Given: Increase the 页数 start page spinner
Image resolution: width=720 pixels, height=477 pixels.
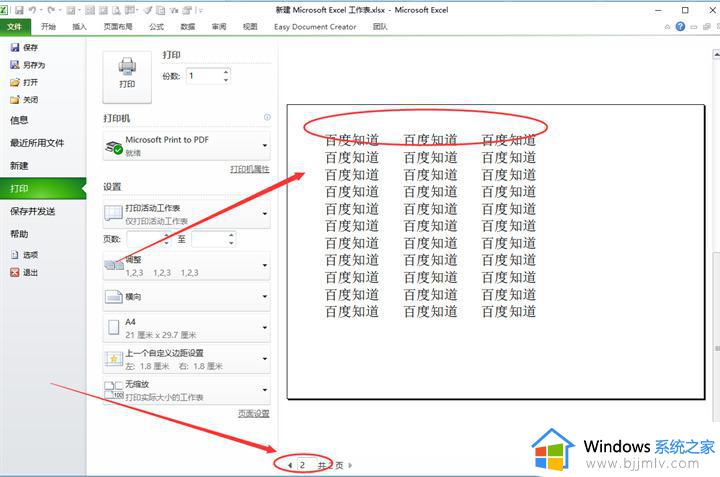Looking at the screenshot, I should pyautogui.click(x=166, y=236).
